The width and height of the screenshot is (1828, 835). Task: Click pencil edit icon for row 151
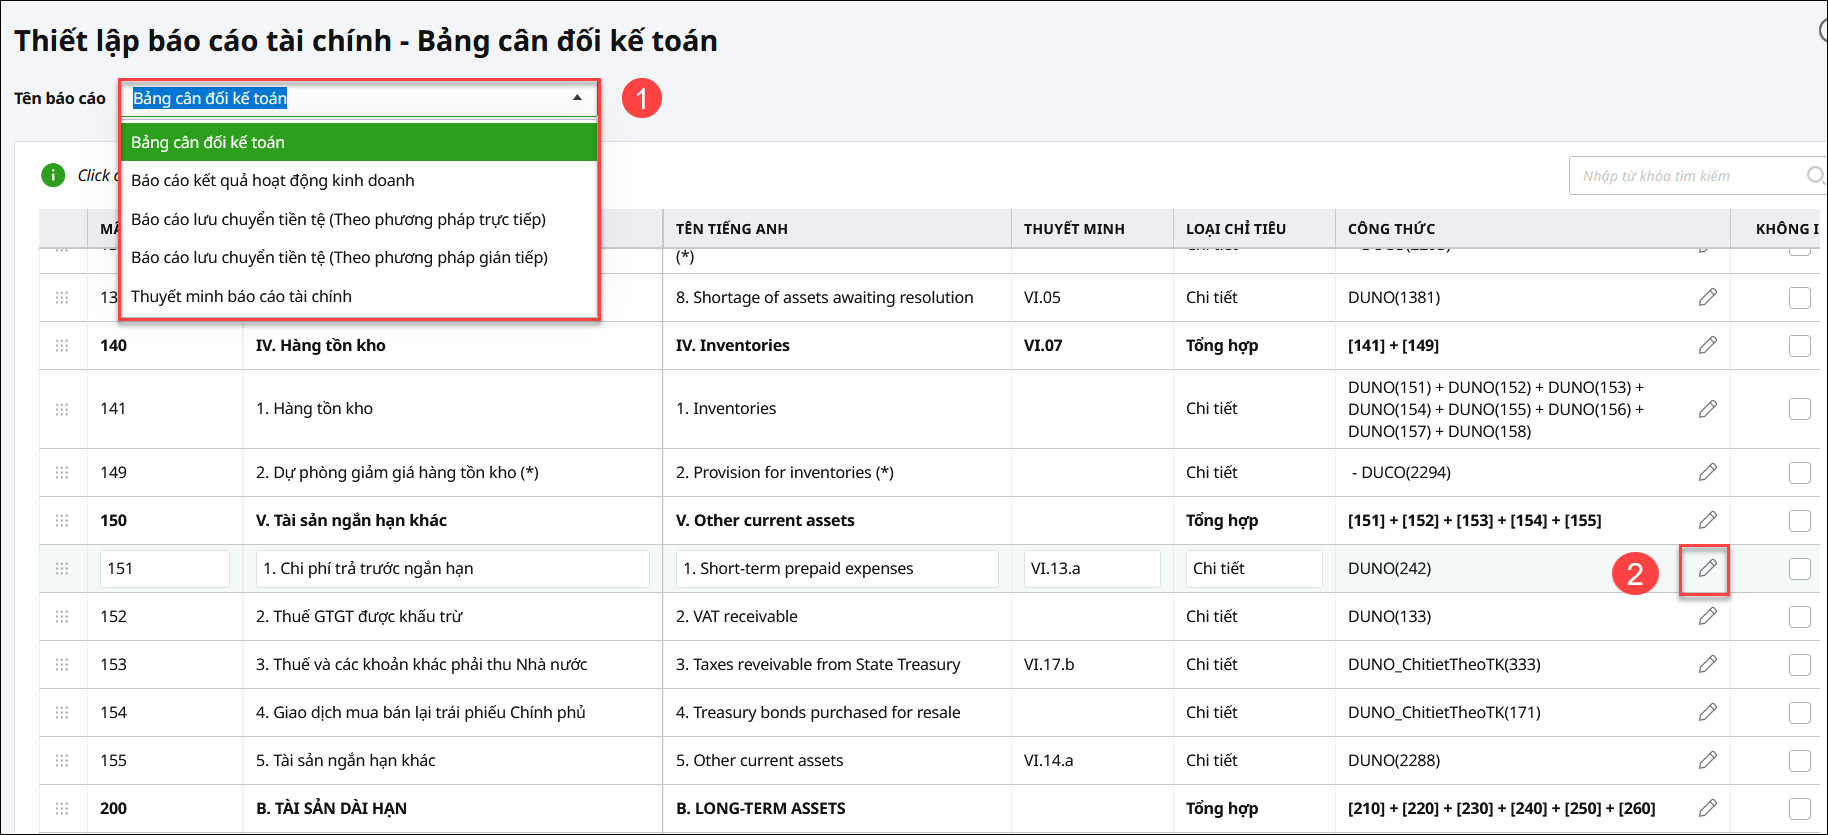point(1707,568)
